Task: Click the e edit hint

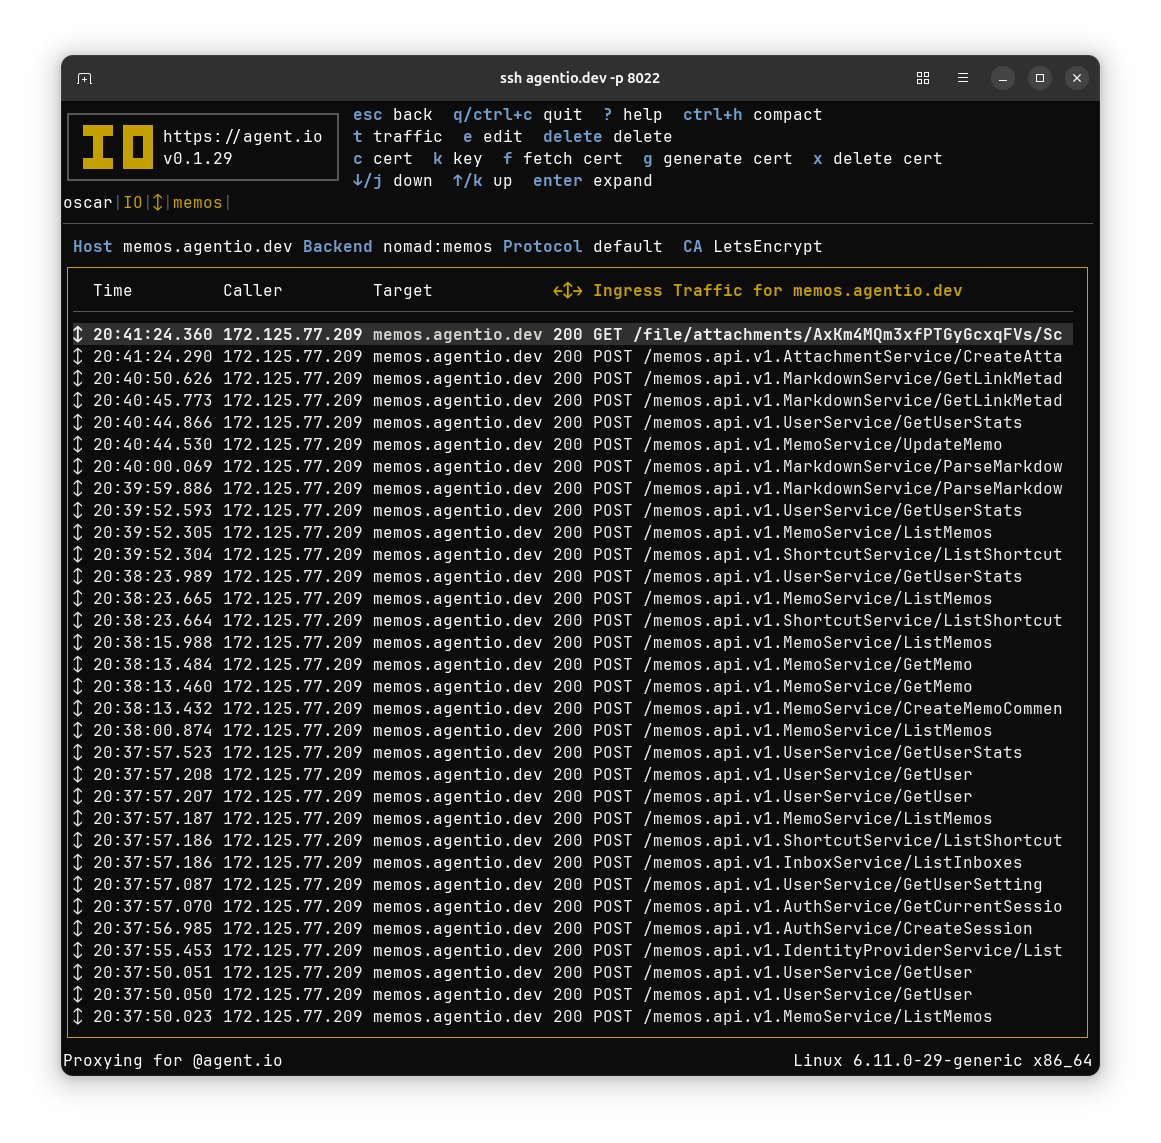Action: 492,137
